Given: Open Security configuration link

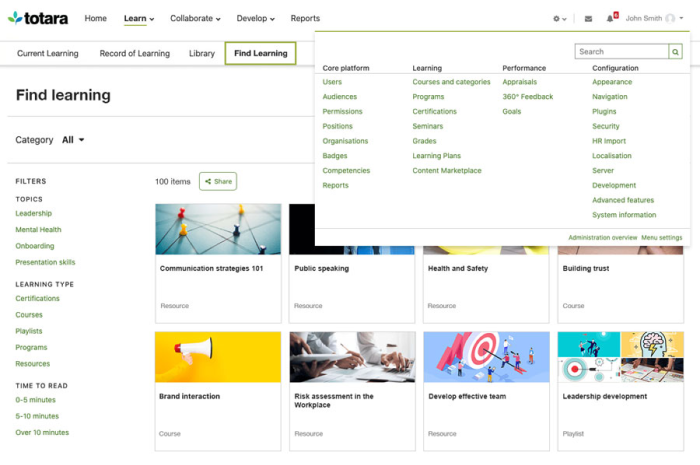Looking at the screenshot, I should click(x=606, y=126).
